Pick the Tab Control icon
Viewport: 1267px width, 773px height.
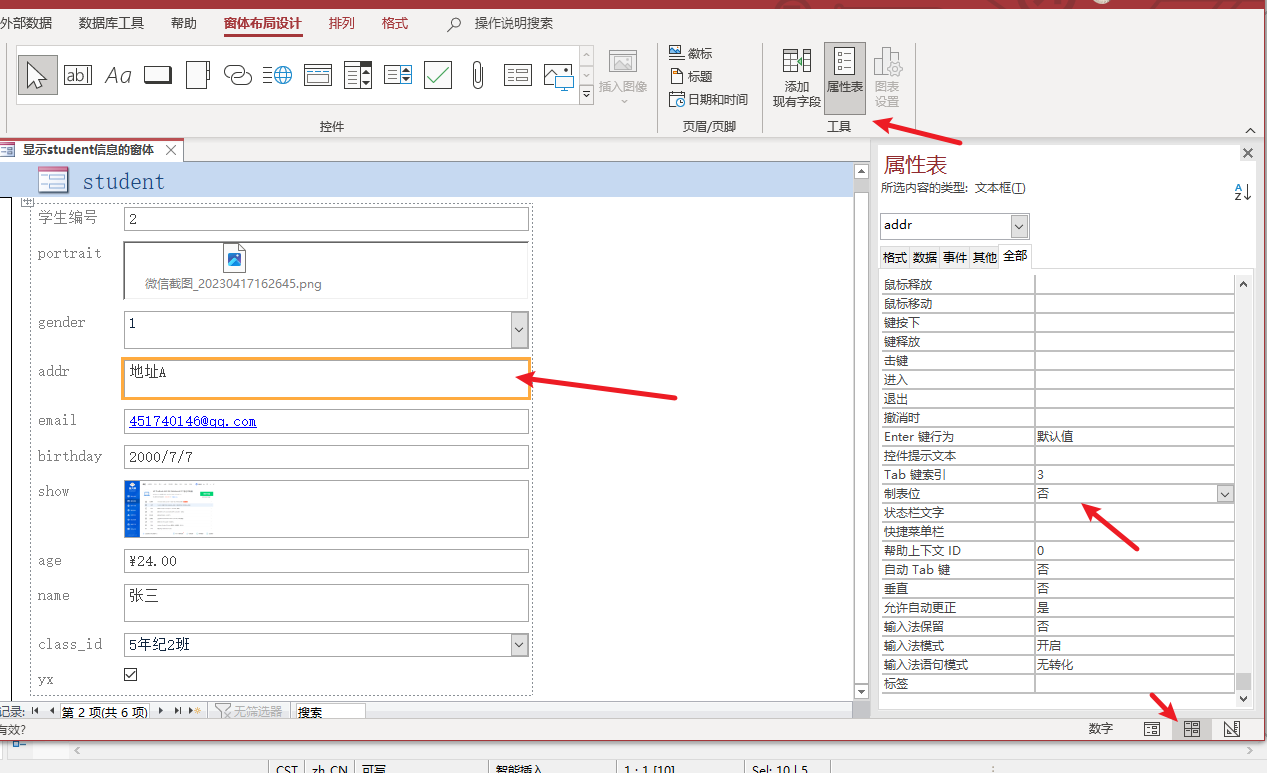198,74
